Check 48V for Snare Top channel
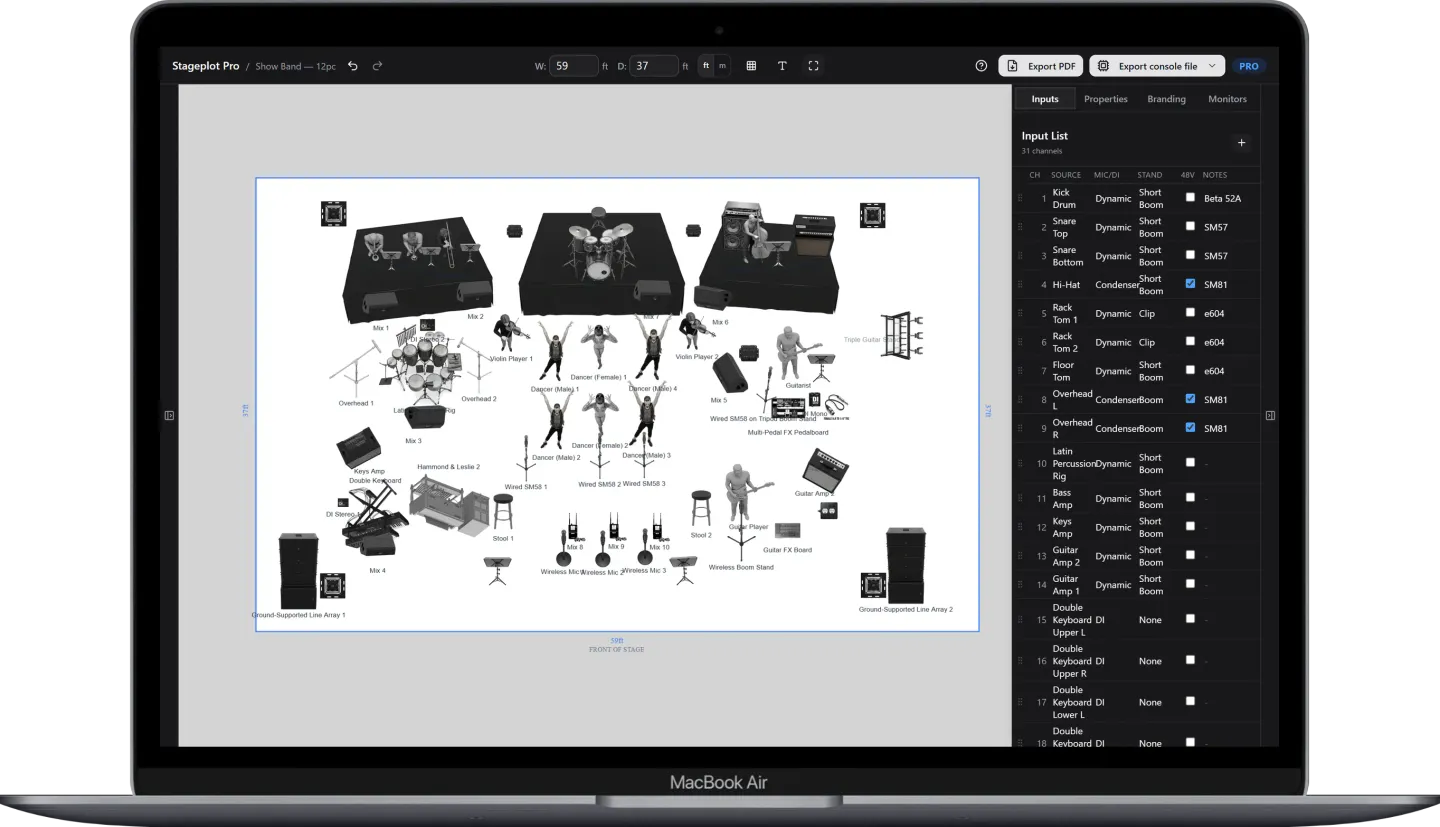Screen dimensions: 1440x827 (1190, 226)
